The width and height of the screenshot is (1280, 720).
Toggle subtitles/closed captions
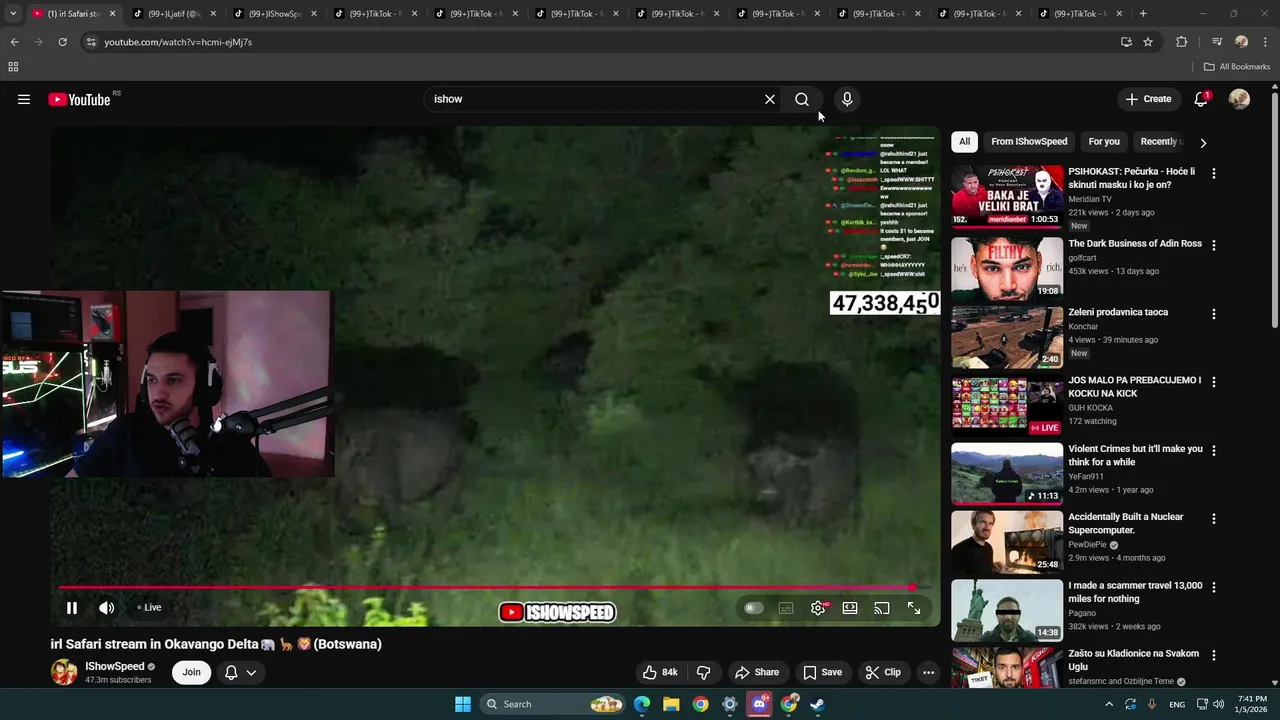[x=786, y=608]
